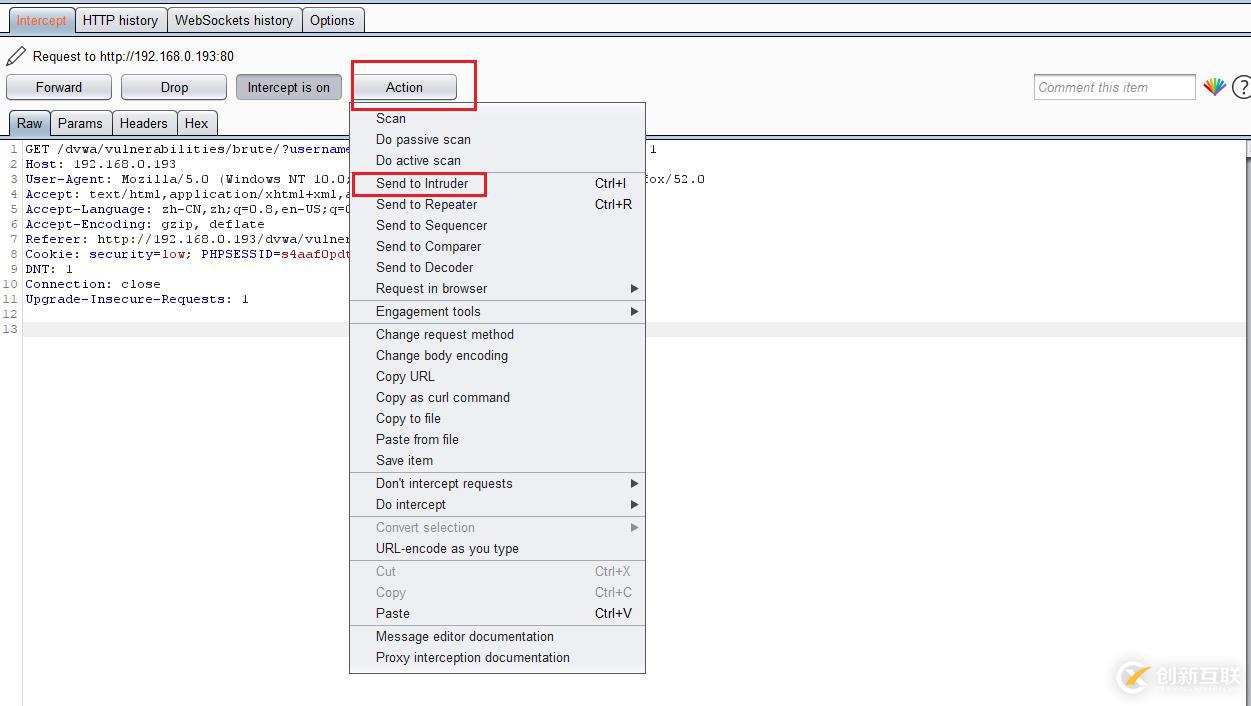Go to the Options tab
The height and width of the screenshot is (706, 1251).
pos(332,20)
